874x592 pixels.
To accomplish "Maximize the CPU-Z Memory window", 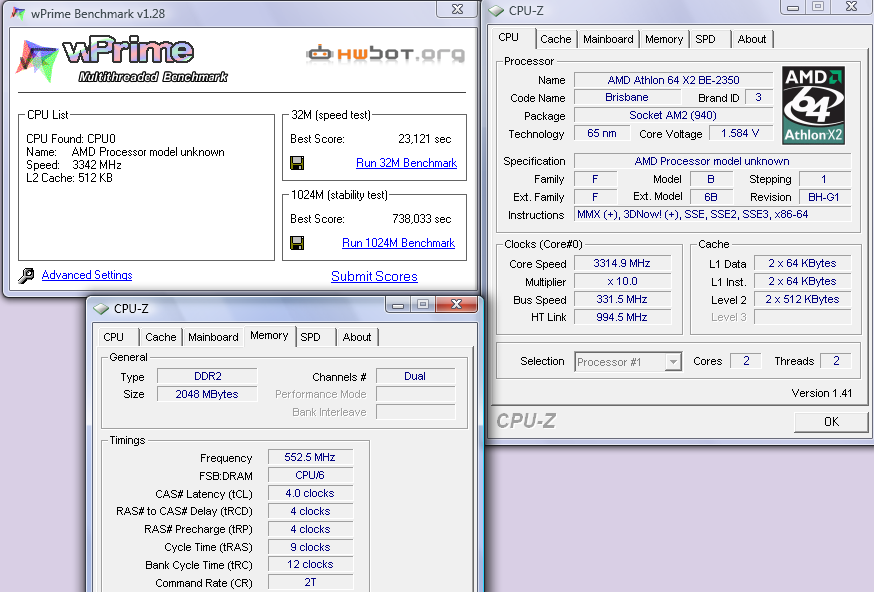I will point(423,304).
